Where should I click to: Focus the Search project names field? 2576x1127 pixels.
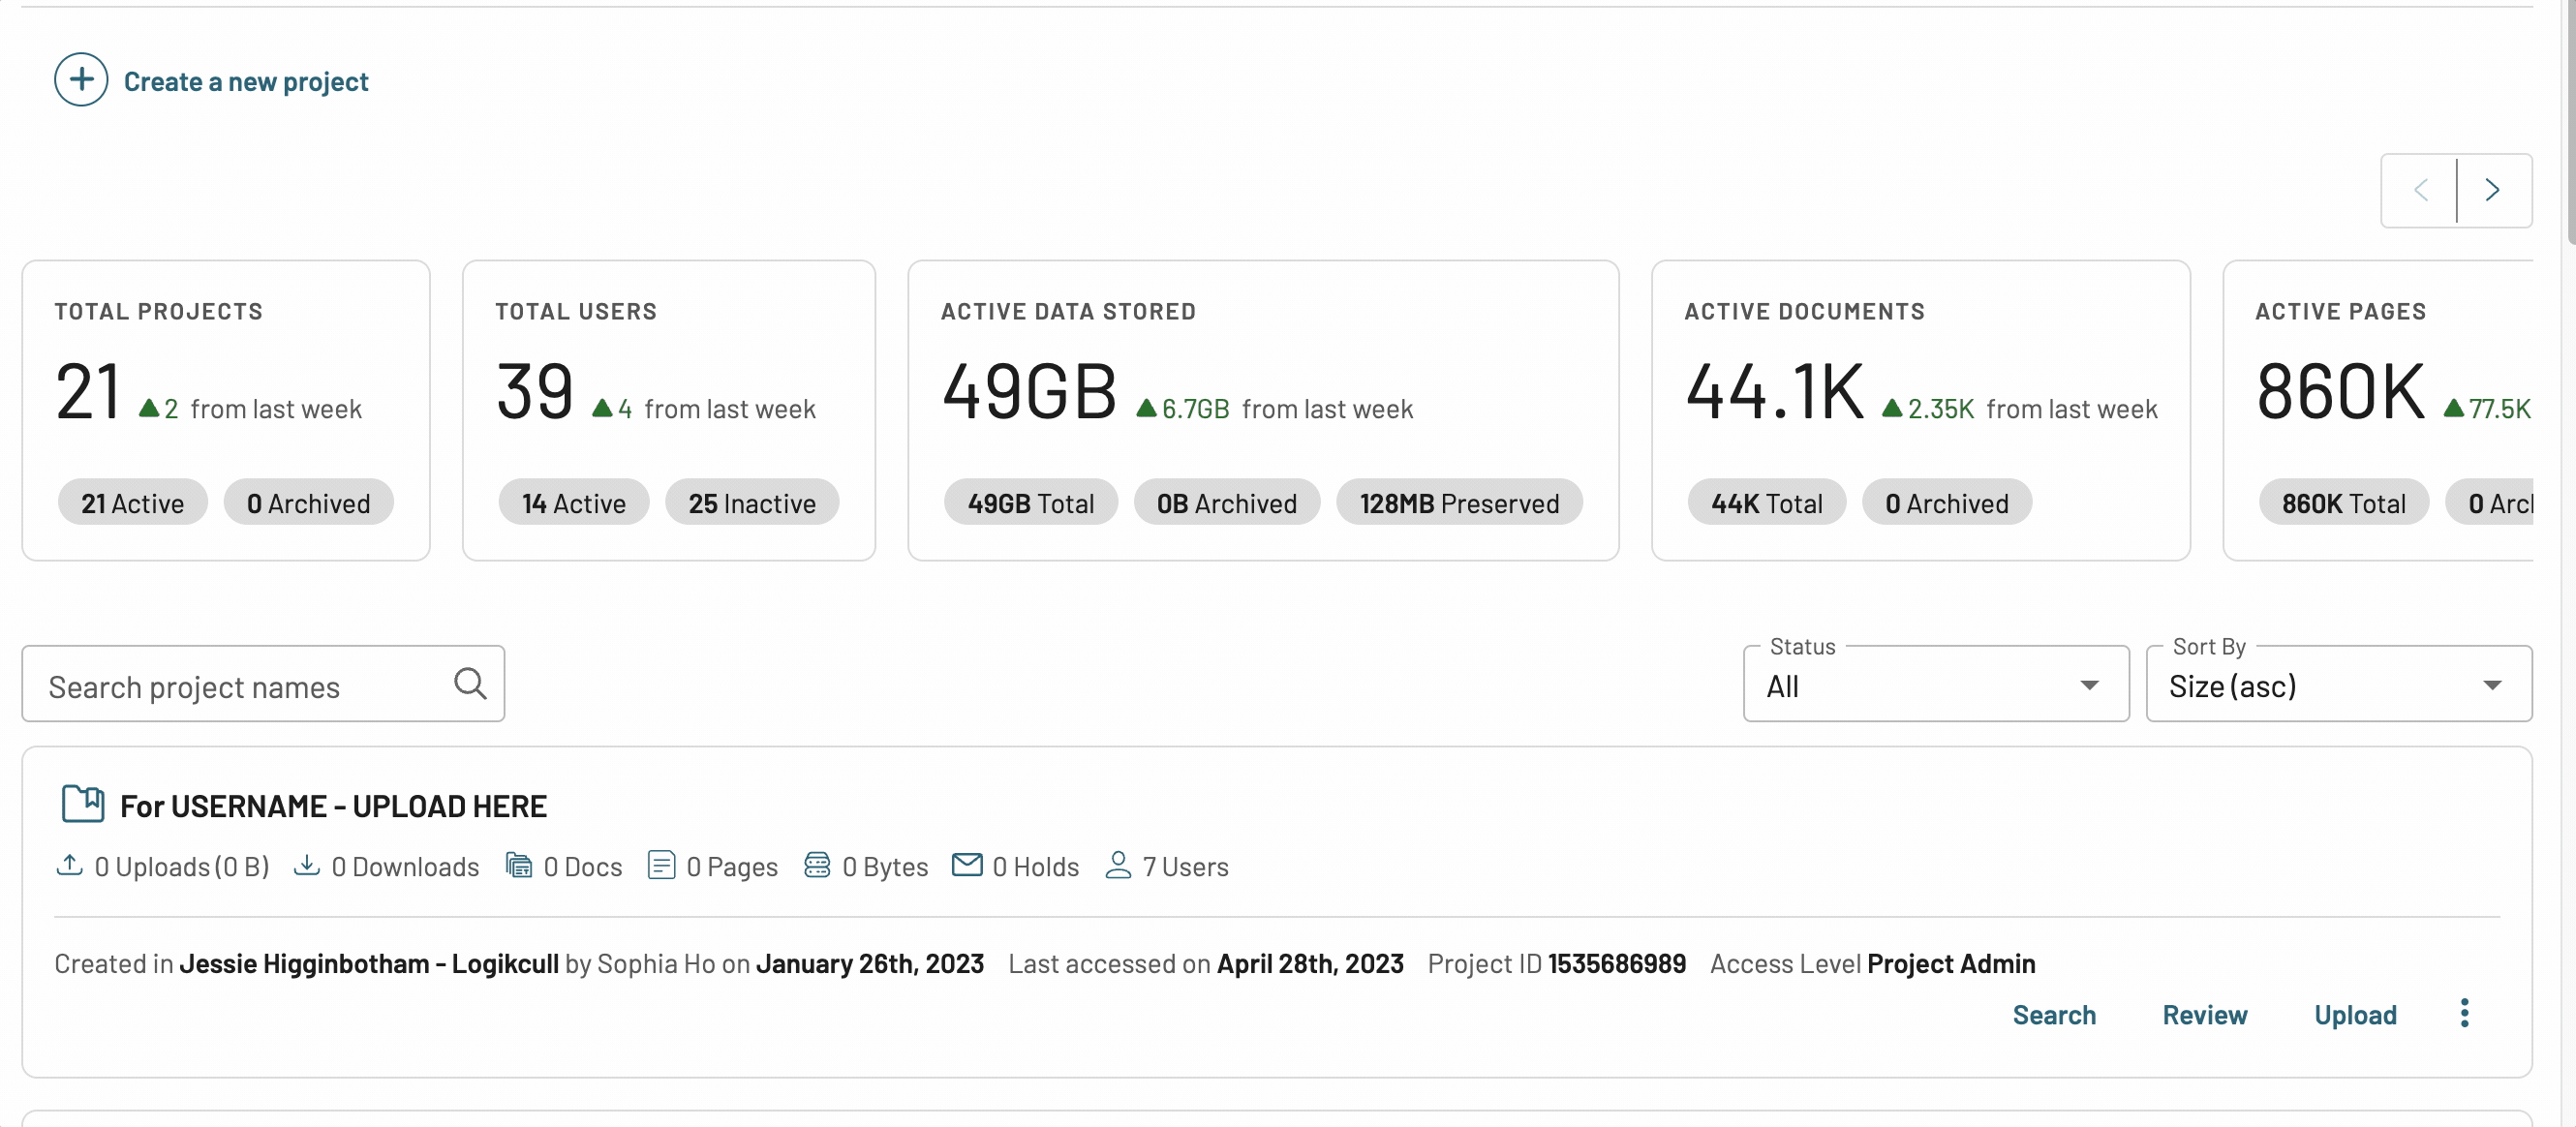pos(263,684)
